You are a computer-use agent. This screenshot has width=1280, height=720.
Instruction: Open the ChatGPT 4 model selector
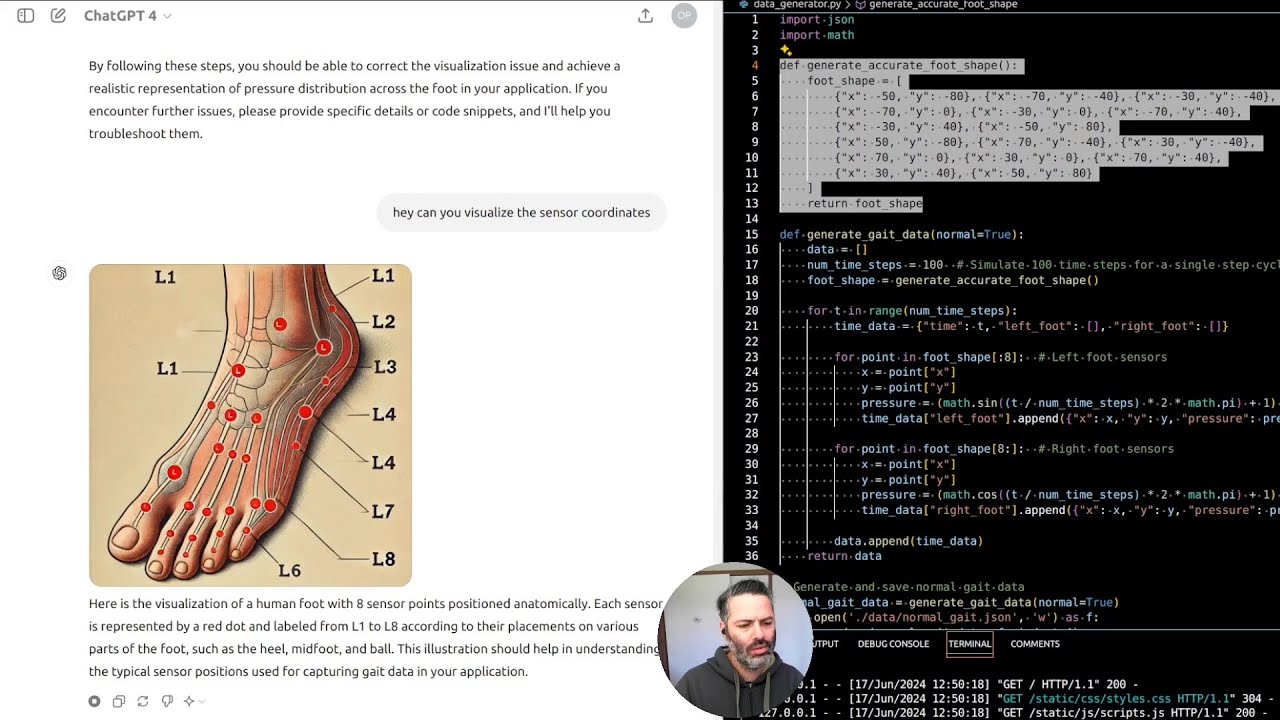[x=127, y=16]
